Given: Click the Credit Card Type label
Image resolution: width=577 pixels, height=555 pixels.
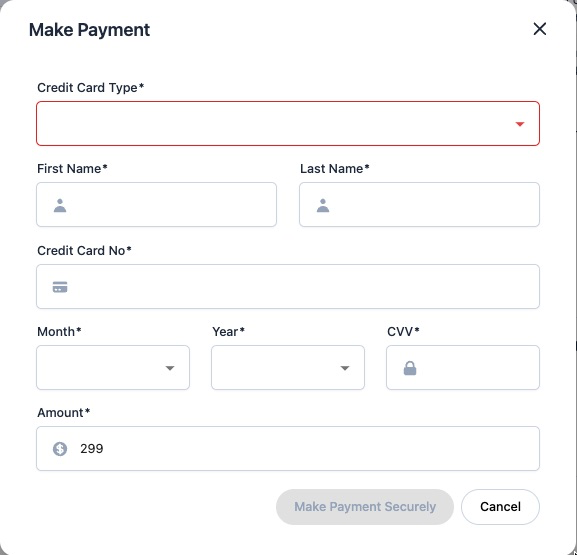Looking at the screenshot, I should point(91,88).
